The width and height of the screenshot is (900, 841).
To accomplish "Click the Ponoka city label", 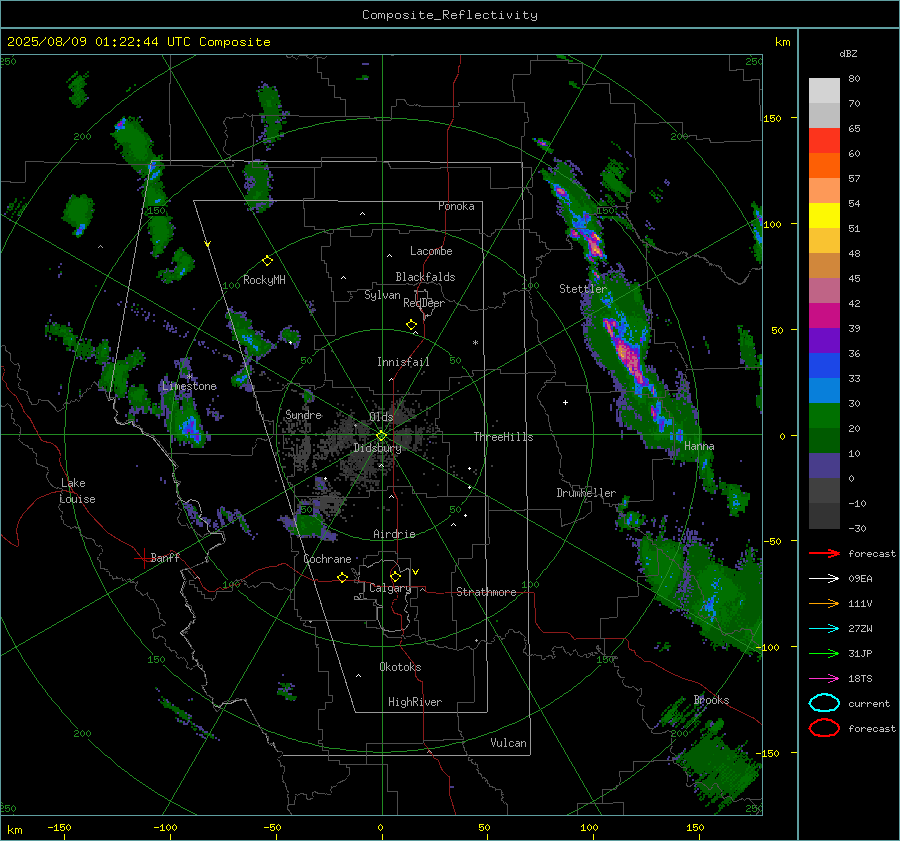I will [456, 206].
